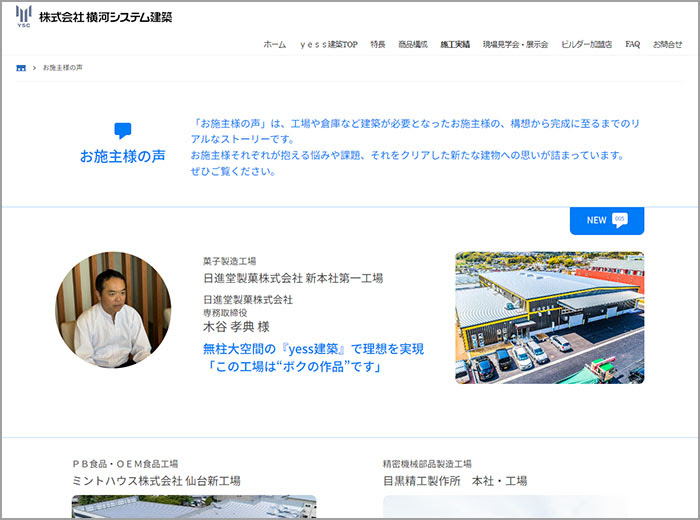
Task: Click the name 木谷 孝典 様
Action: [236, 327]
